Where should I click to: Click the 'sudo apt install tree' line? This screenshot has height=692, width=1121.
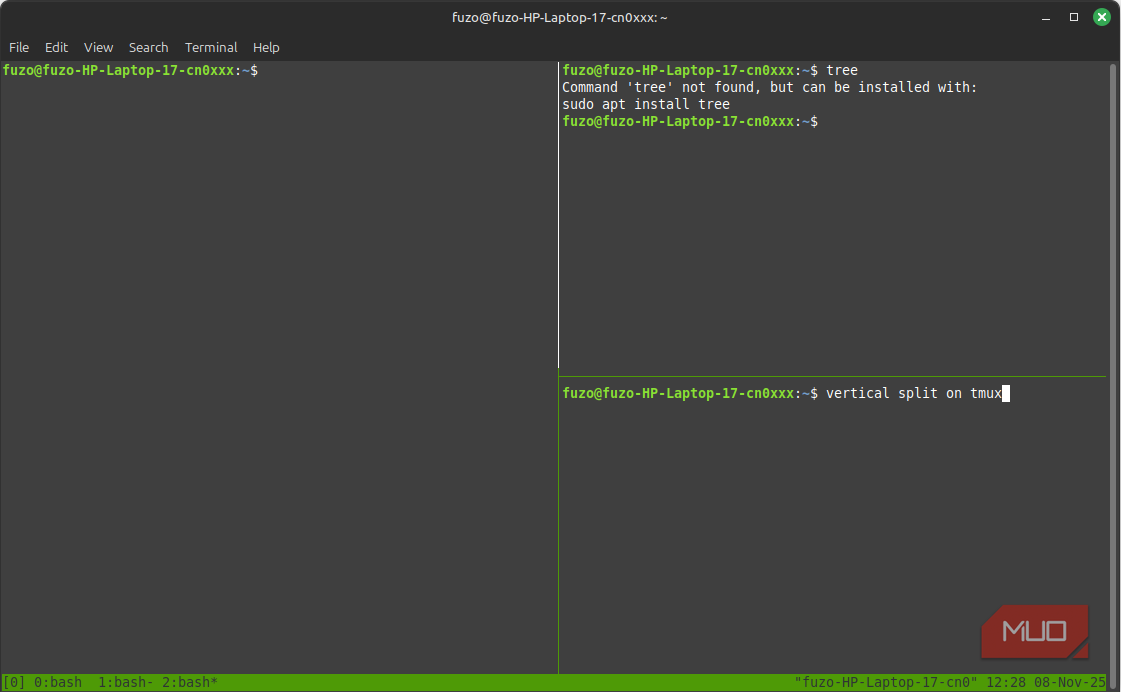pyautogui.click(x=646, y=104)
